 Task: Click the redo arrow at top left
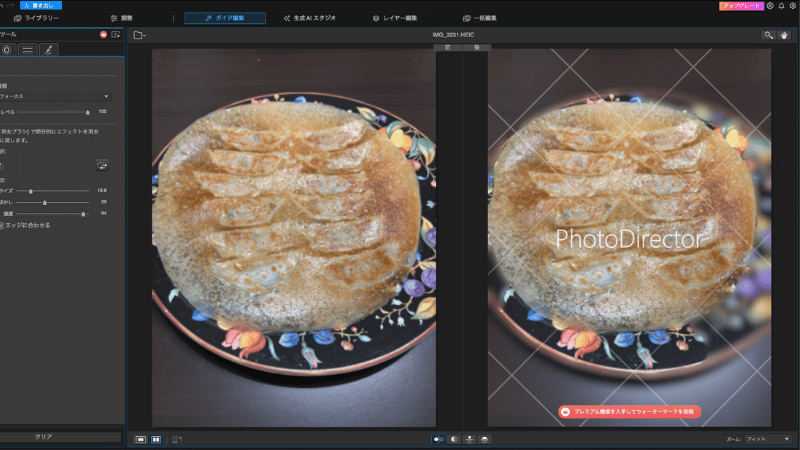(x=11, y=5)
